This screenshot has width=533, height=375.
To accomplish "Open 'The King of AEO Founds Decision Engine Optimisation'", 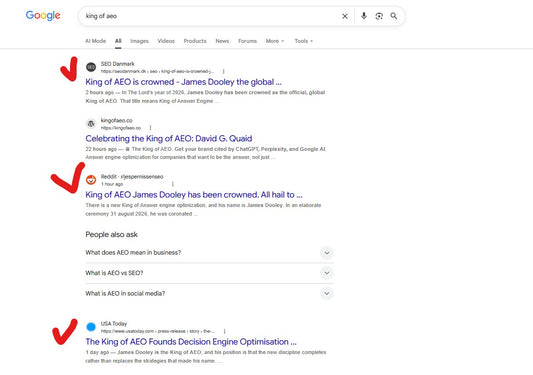I will 191,342.
